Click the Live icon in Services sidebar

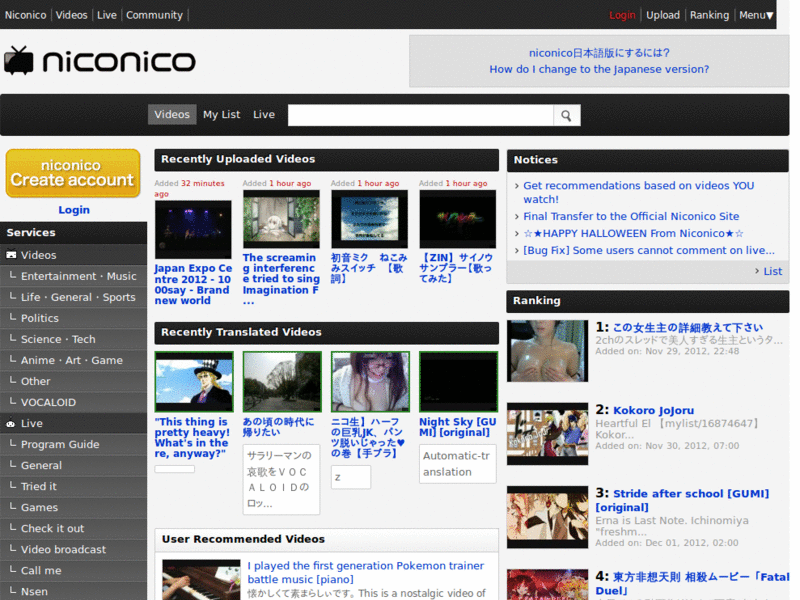pos(11,423)
